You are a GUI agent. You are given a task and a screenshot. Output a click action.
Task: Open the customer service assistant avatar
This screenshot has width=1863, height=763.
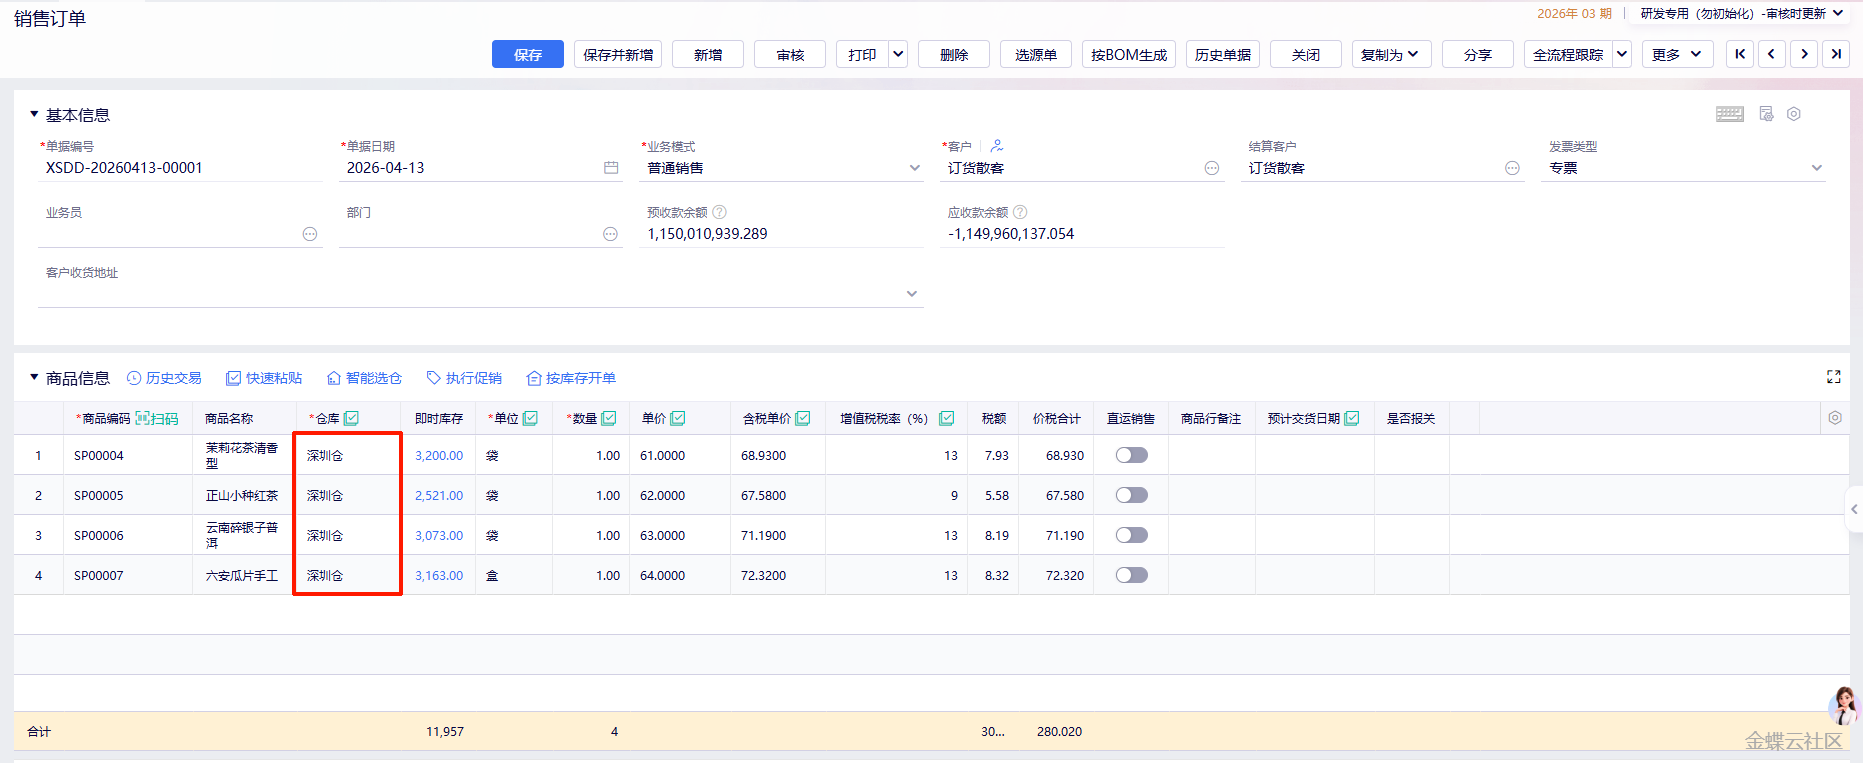[1845, 706]
